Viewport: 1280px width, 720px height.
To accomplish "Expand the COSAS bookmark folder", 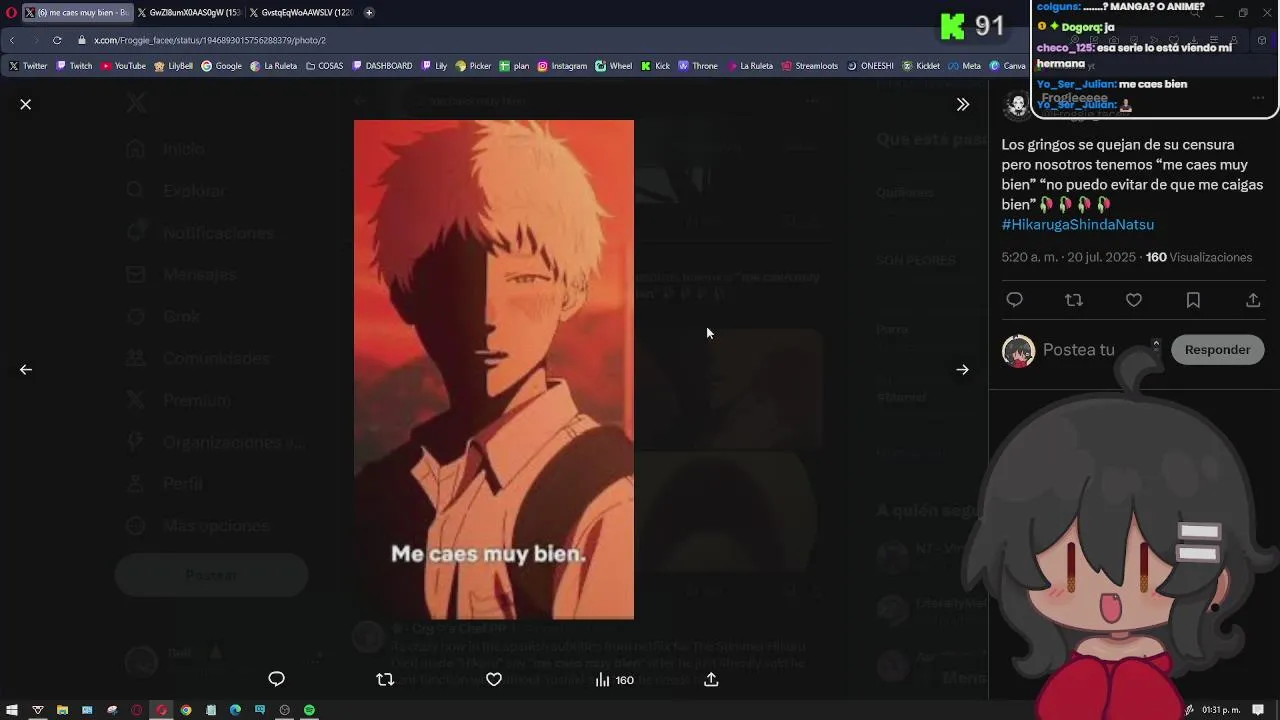I will coord(324,66).
